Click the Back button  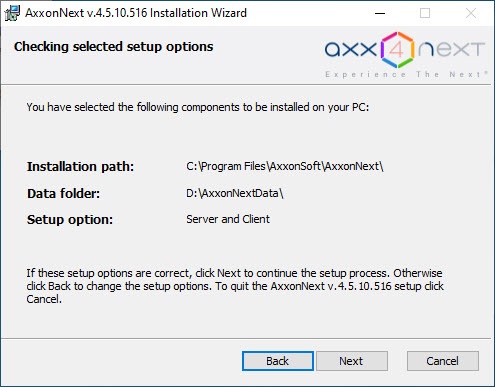[278, 361]
